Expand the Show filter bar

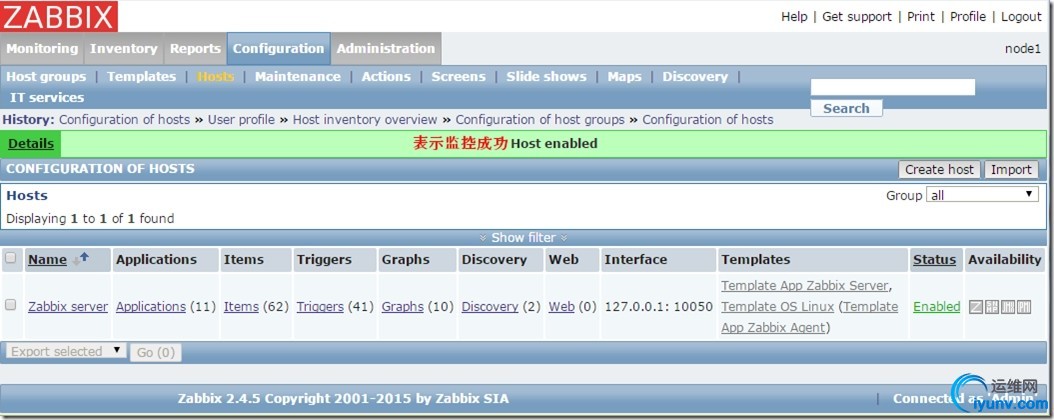[524, 237]
